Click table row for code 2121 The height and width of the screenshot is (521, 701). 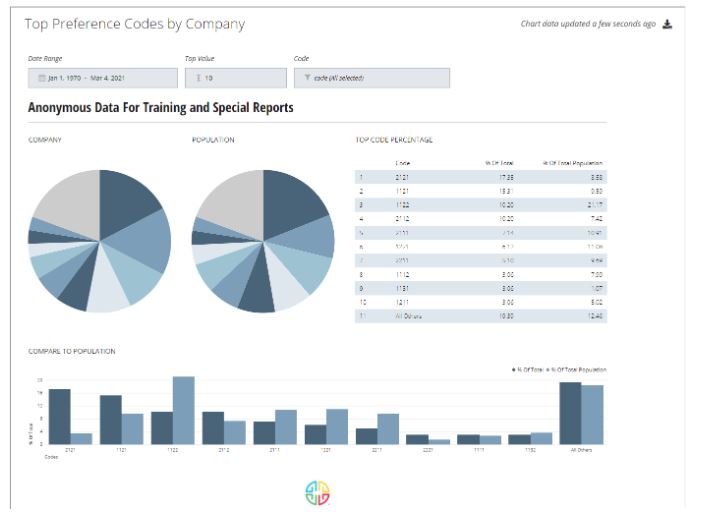pyautogui.click(x=480, y=176)
